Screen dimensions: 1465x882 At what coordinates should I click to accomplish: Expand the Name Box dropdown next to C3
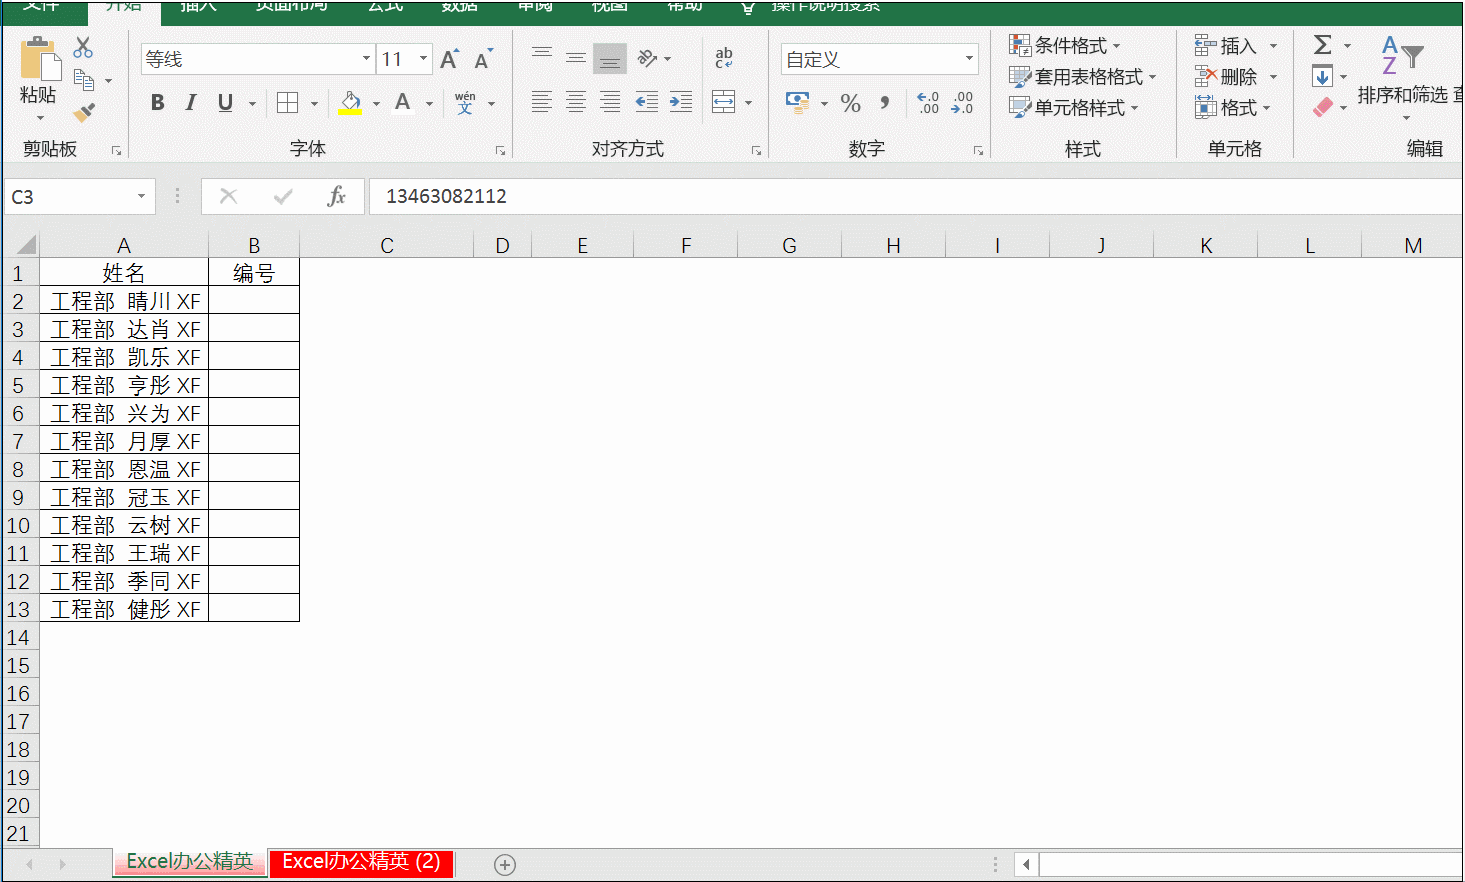pos(141,196)
